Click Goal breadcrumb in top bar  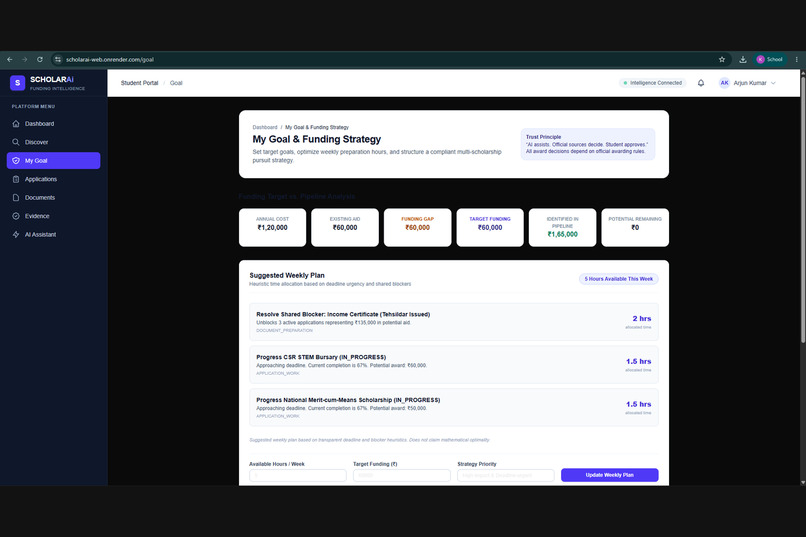pos(176,83)
